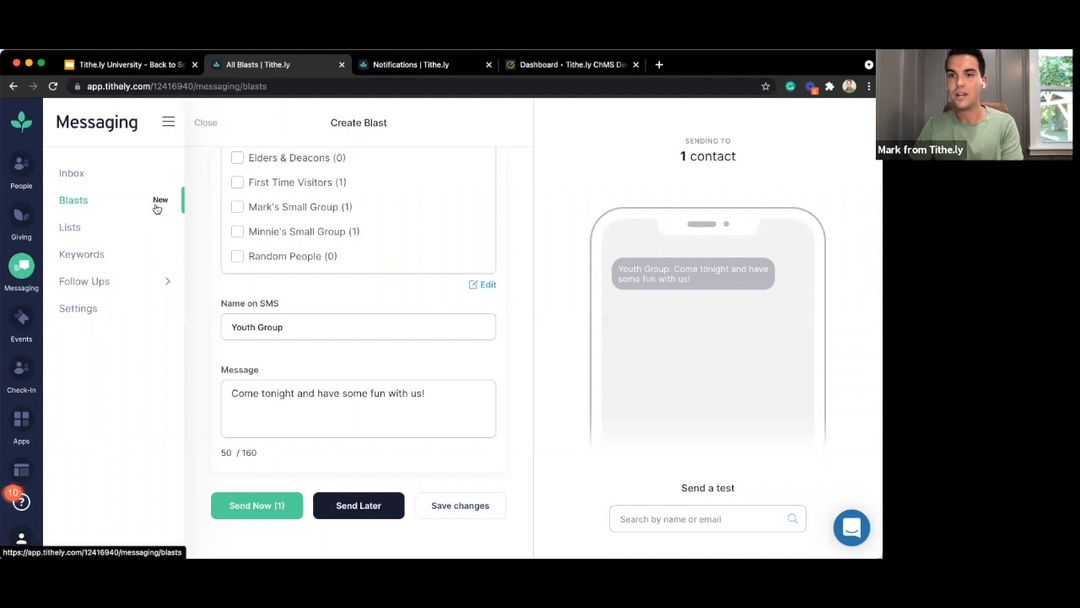
Task: Click the notification badge showing 10
Action: (x=13, y=492)
